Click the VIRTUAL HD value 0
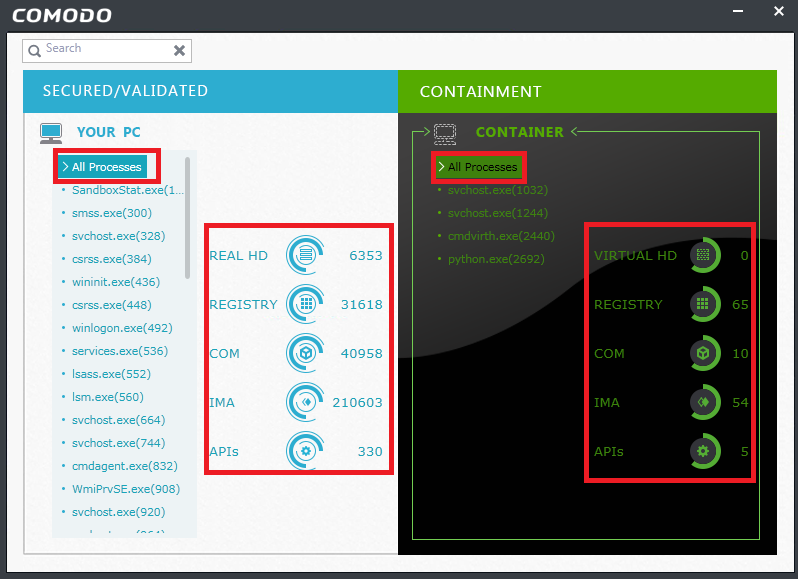This screenshot has height=579, width=798. coord(744,255)
